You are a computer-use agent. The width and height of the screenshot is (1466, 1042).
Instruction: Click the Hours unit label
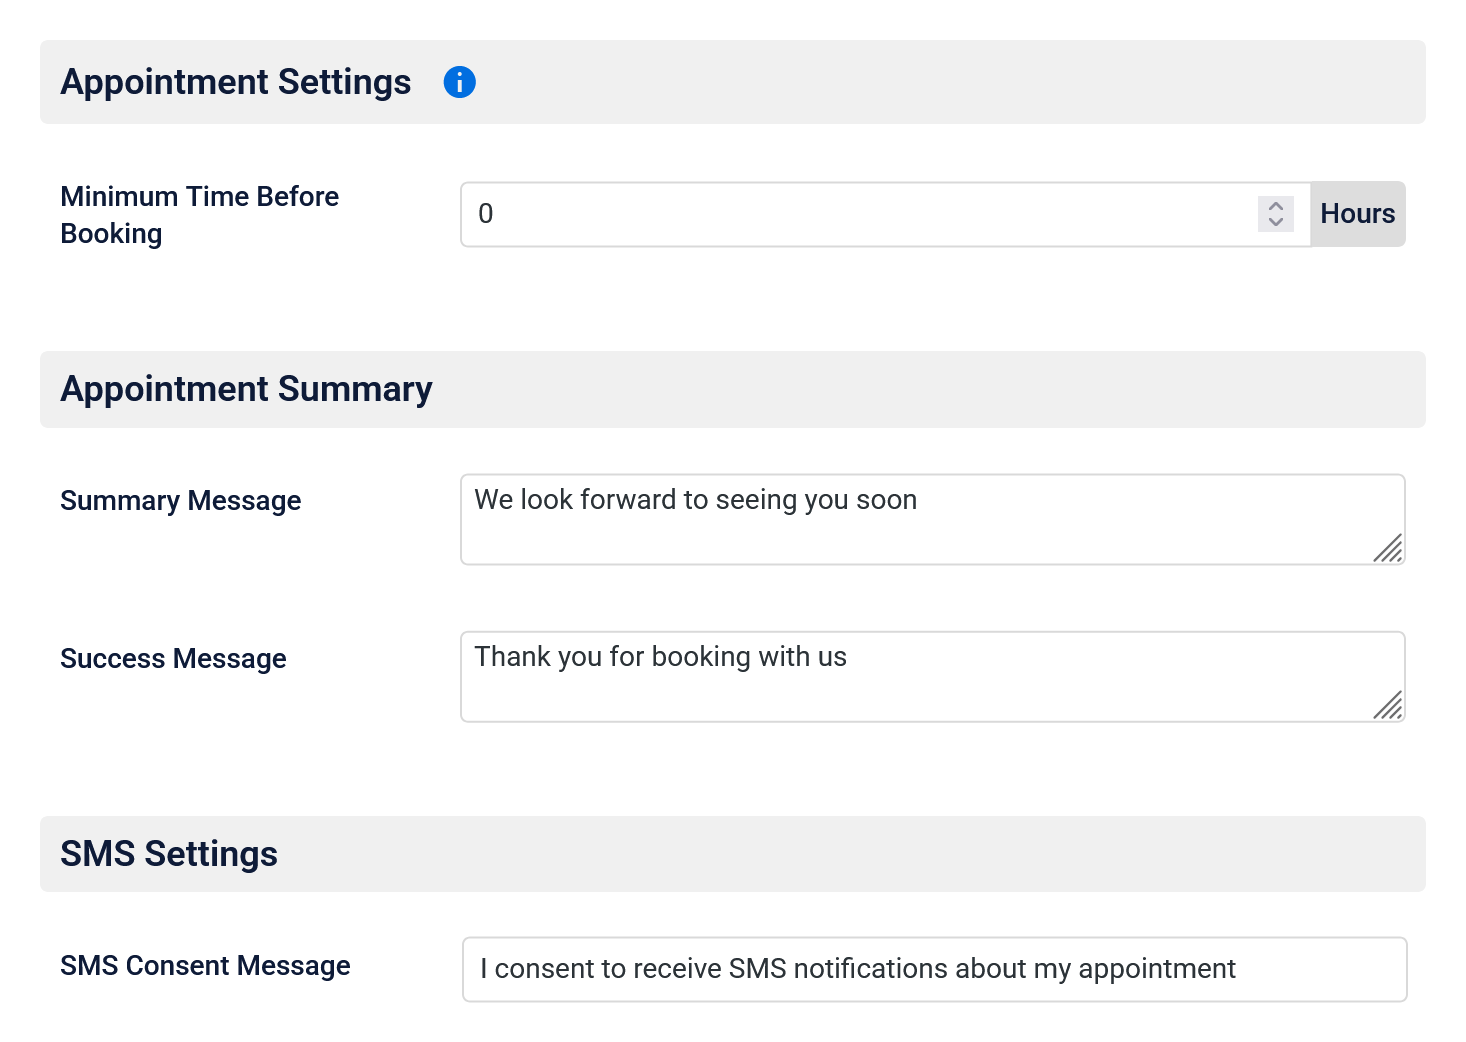pos(1357,213)
